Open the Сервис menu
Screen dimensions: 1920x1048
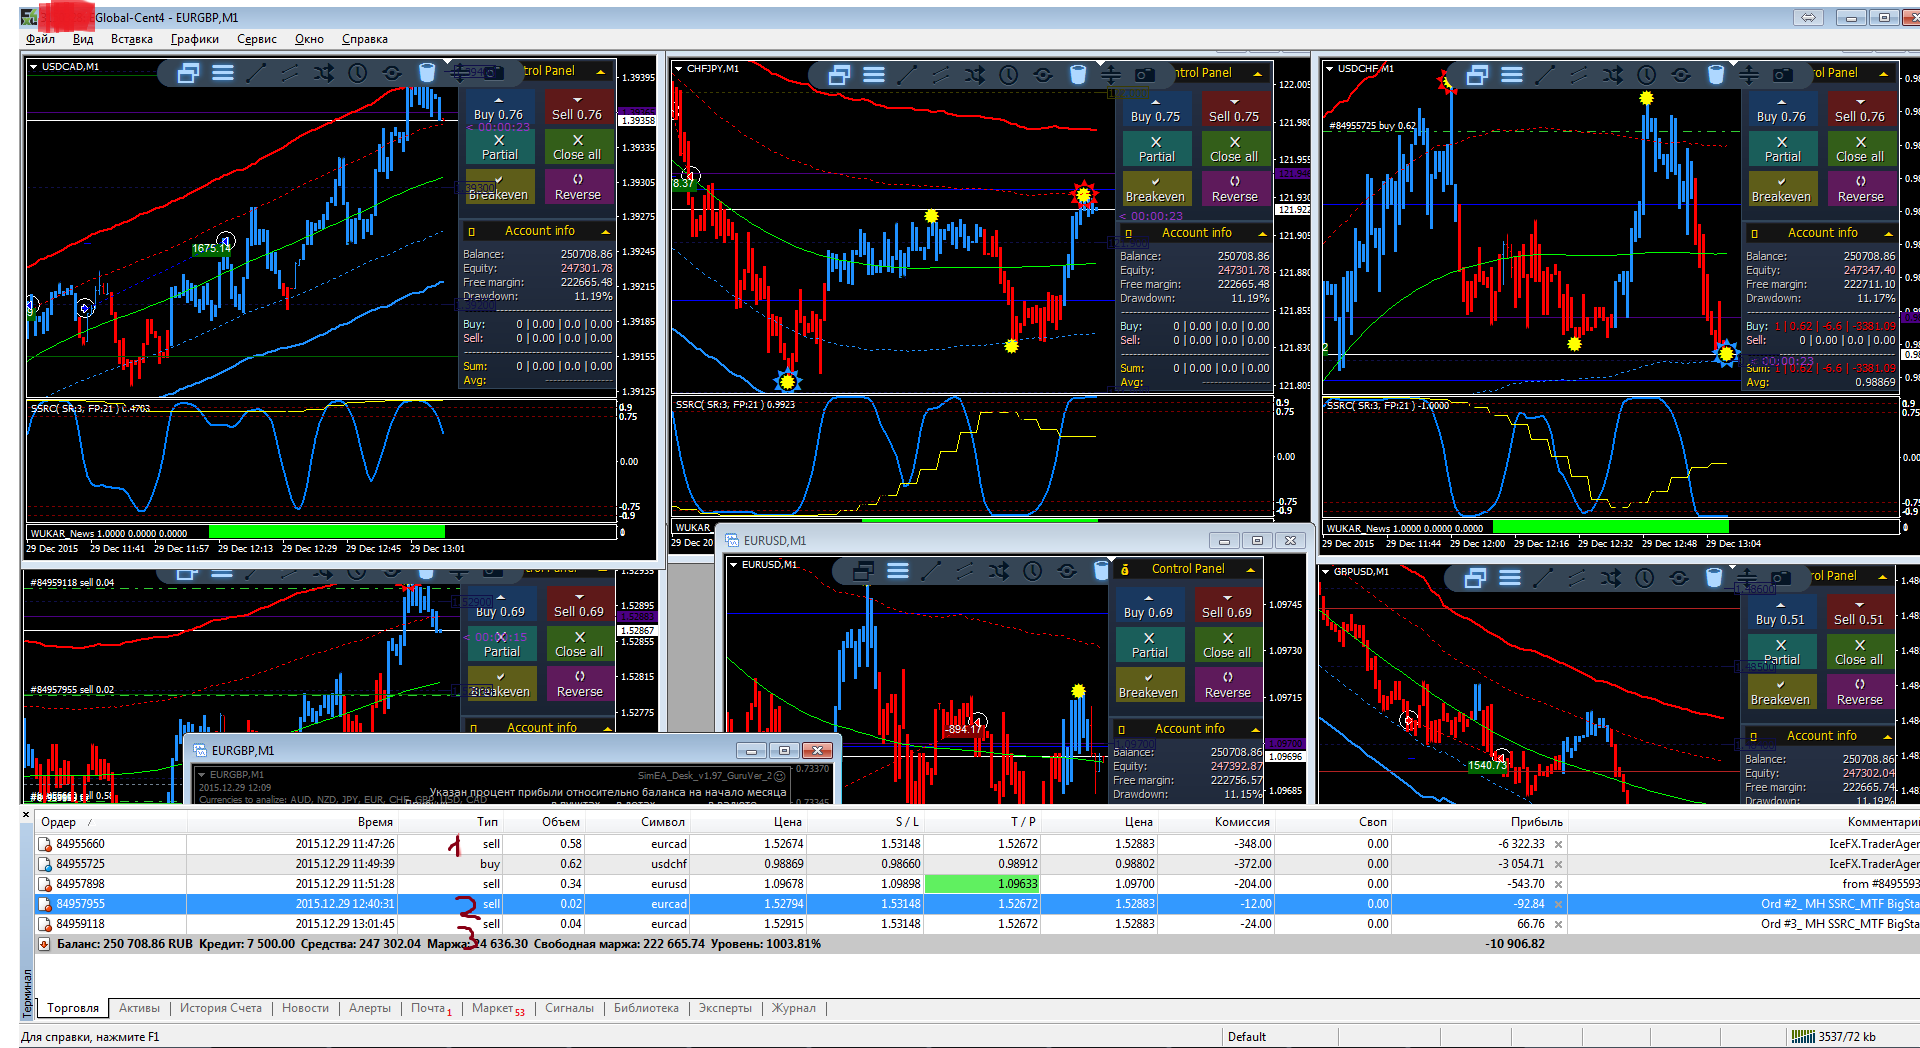pyautogui.click(x=257, y=39)
